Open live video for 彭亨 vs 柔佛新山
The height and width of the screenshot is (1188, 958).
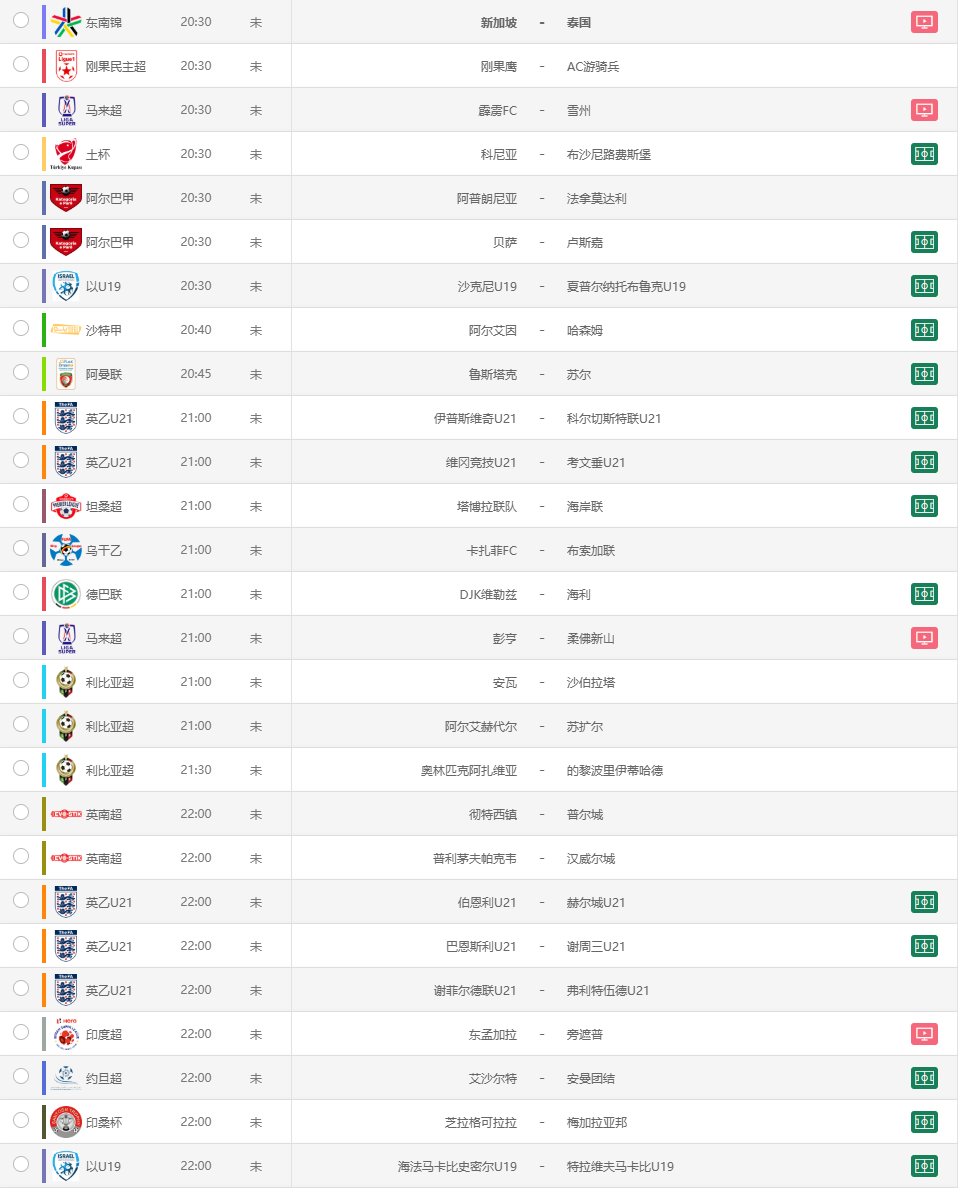tap(924, 638)
